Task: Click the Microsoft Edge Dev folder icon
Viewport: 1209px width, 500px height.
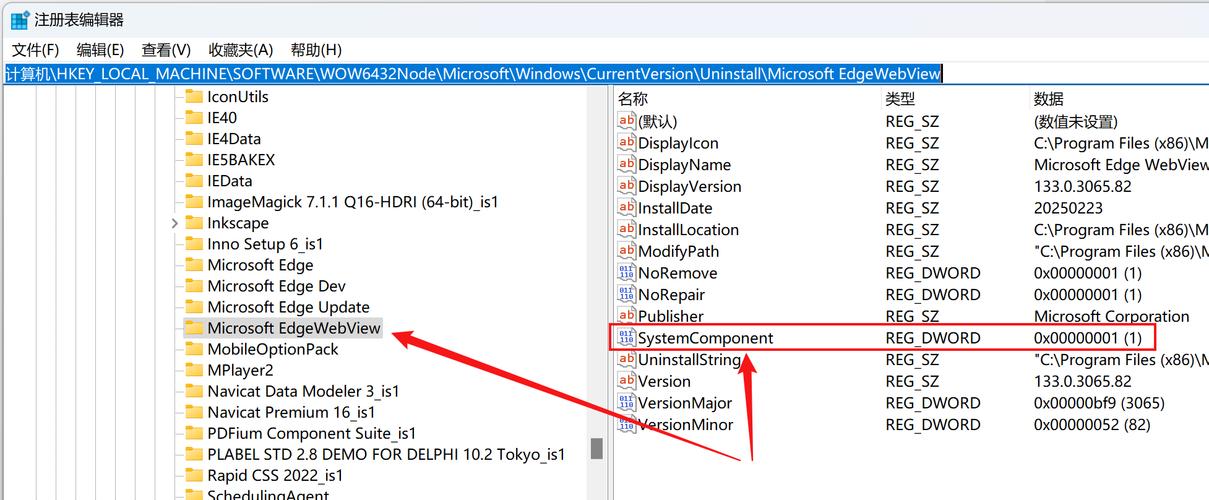Action: [x=194, y=286]
